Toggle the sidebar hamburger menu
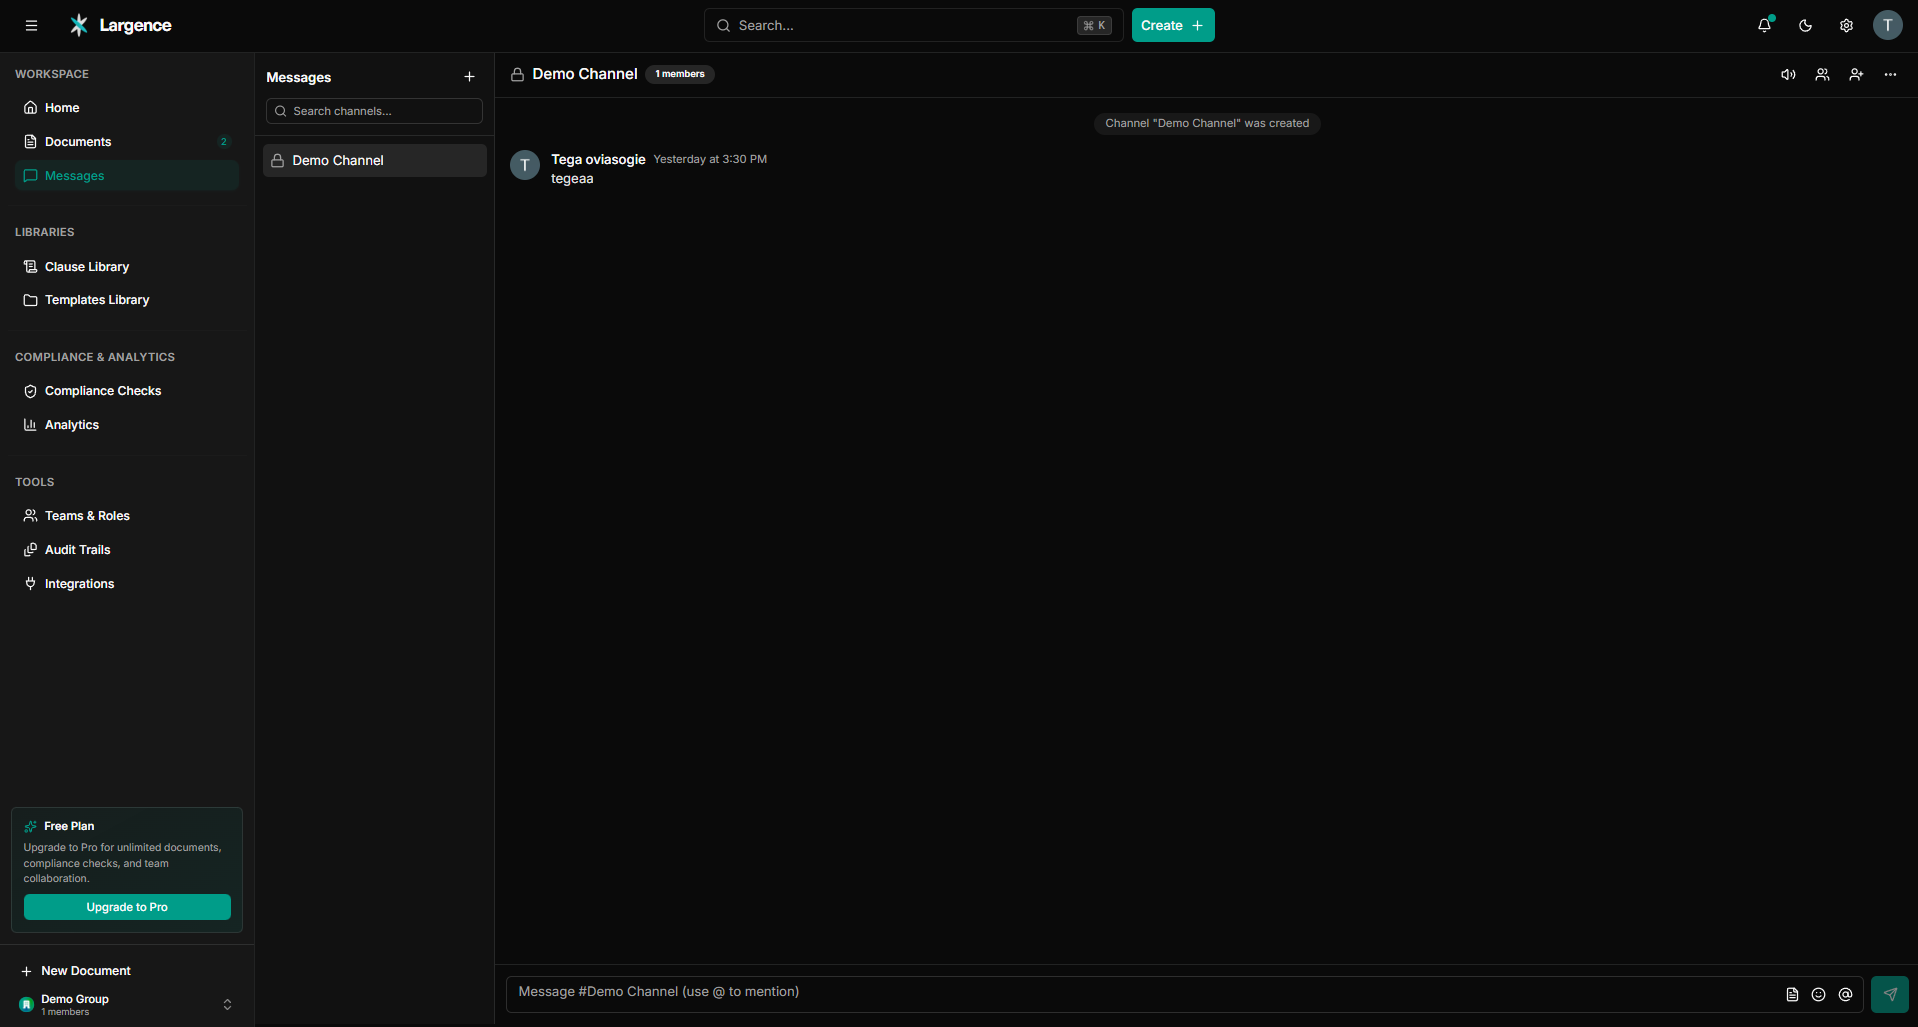This screenshot has height=1027, width=1918. click(32, 26)
